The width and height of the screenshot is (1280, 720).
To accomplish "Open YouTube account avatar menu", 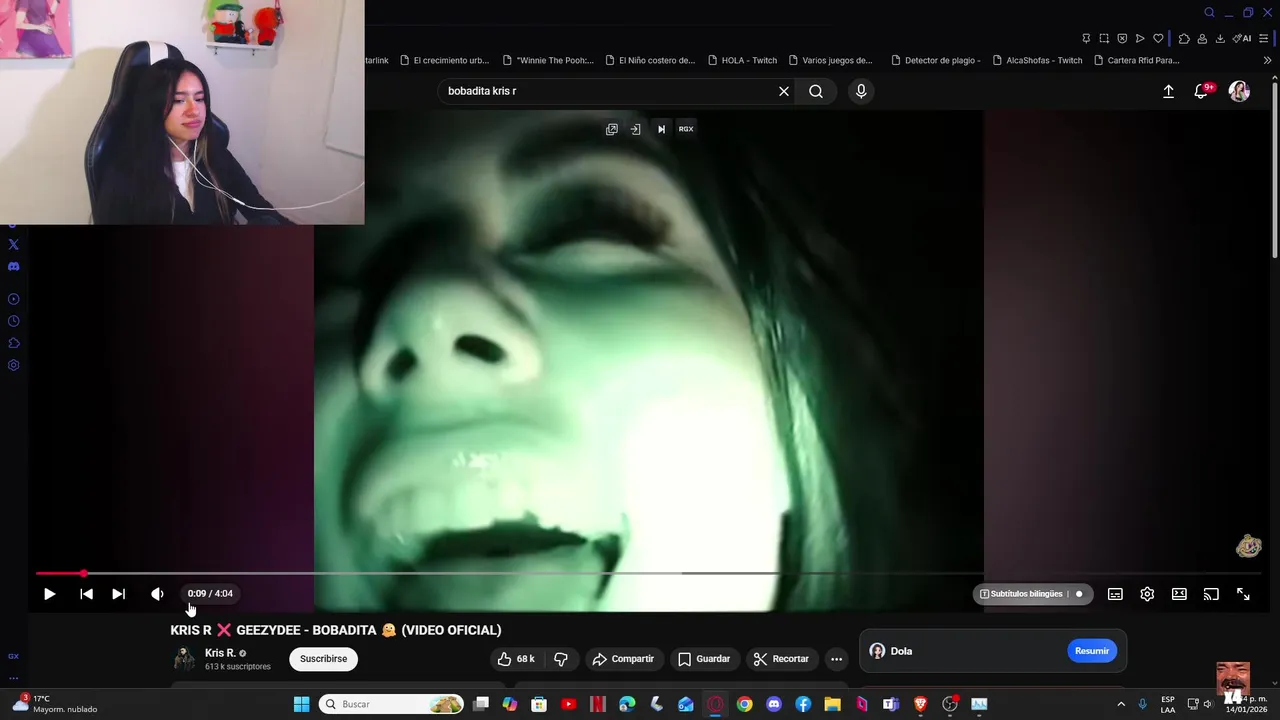I will tap(1239, 91).
